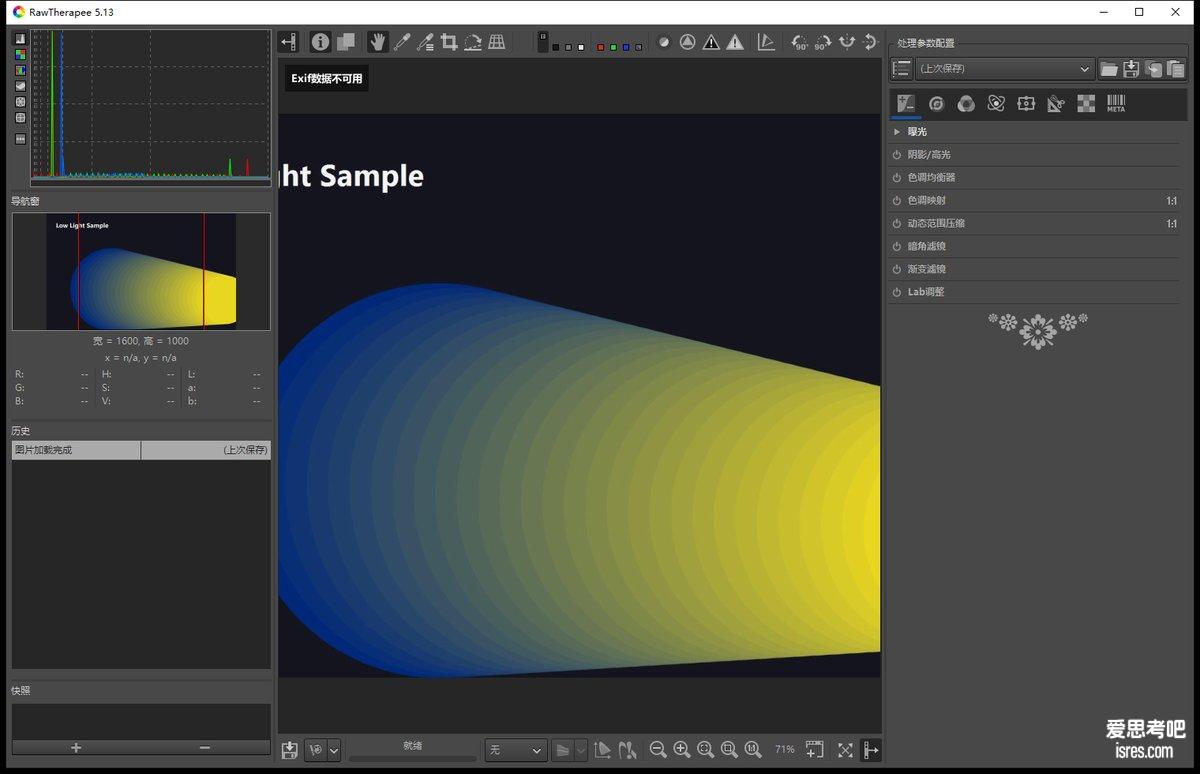
Task: Open a new detail window
Action: (x=815, y=749)
